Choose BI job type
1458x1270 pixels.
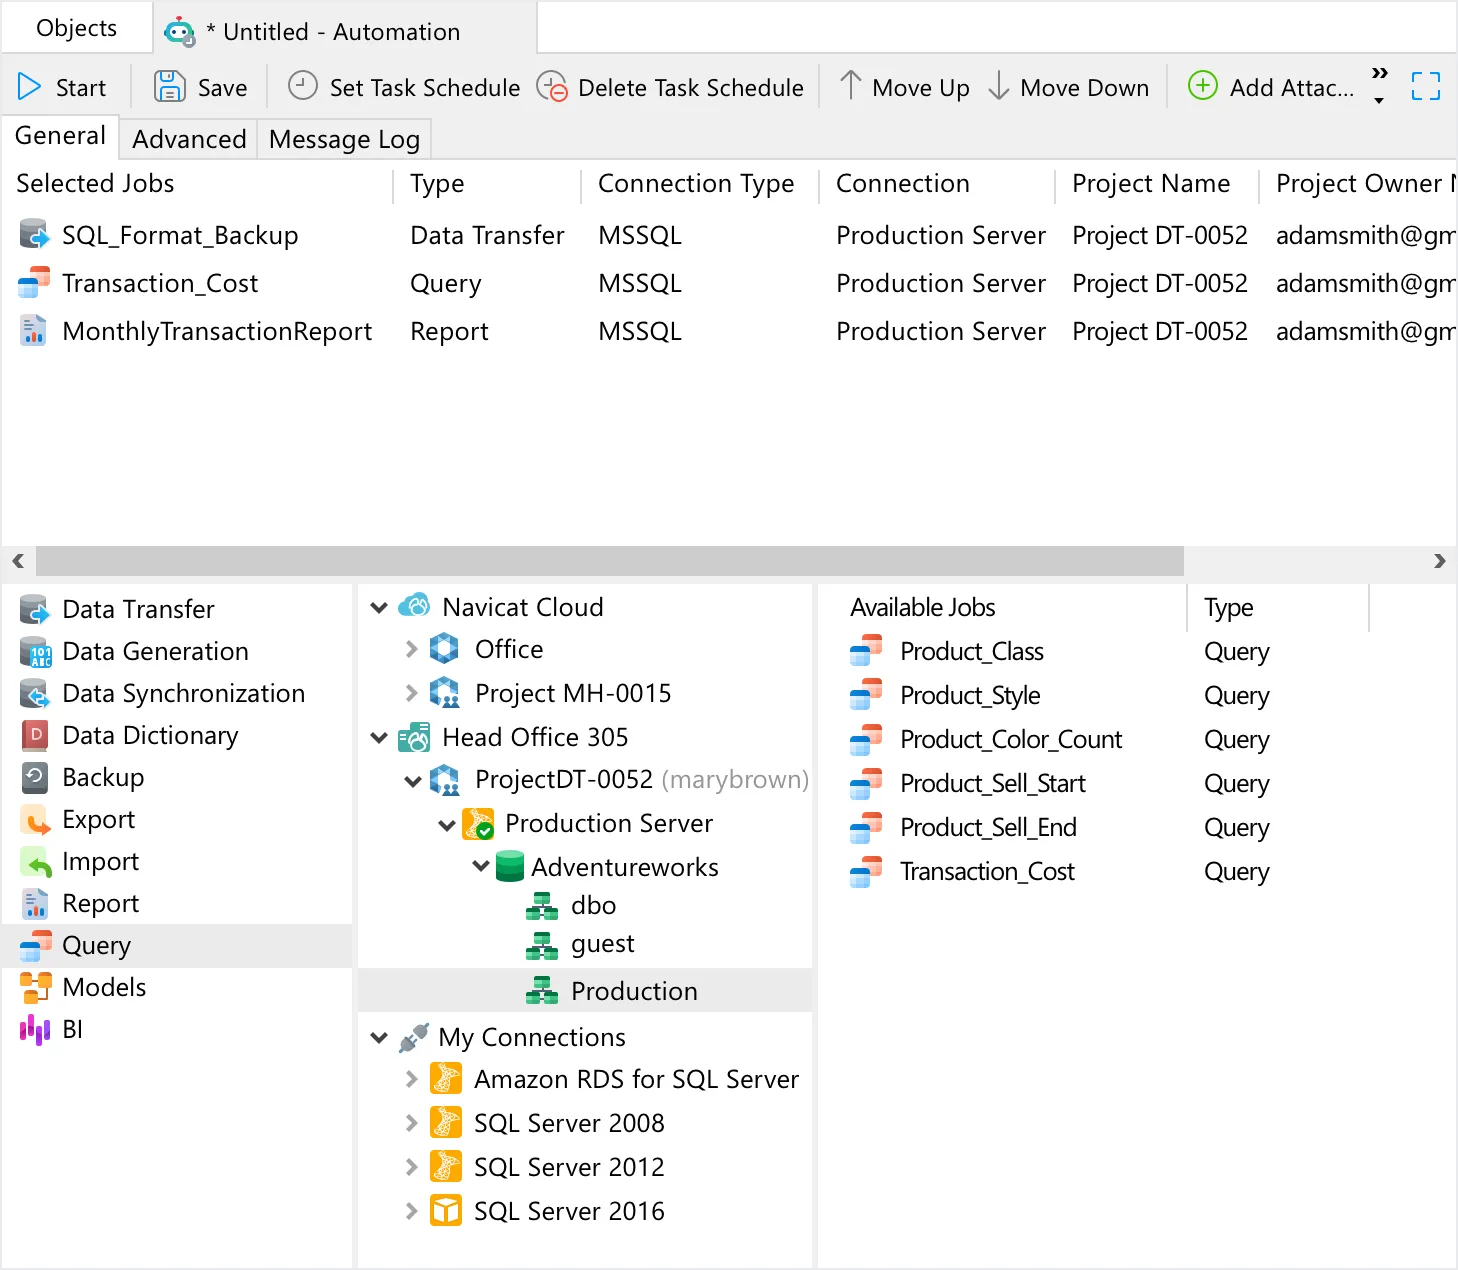tap(178, 1029)
